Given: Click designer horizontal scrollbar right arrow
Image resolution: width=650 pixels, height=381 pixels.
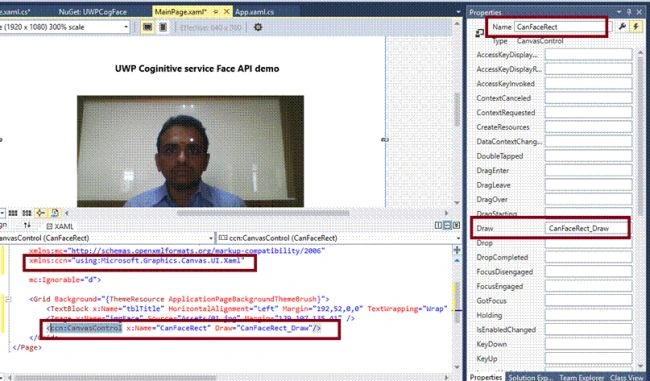Looking at the screenshot, I should click(x=446, y=213).
